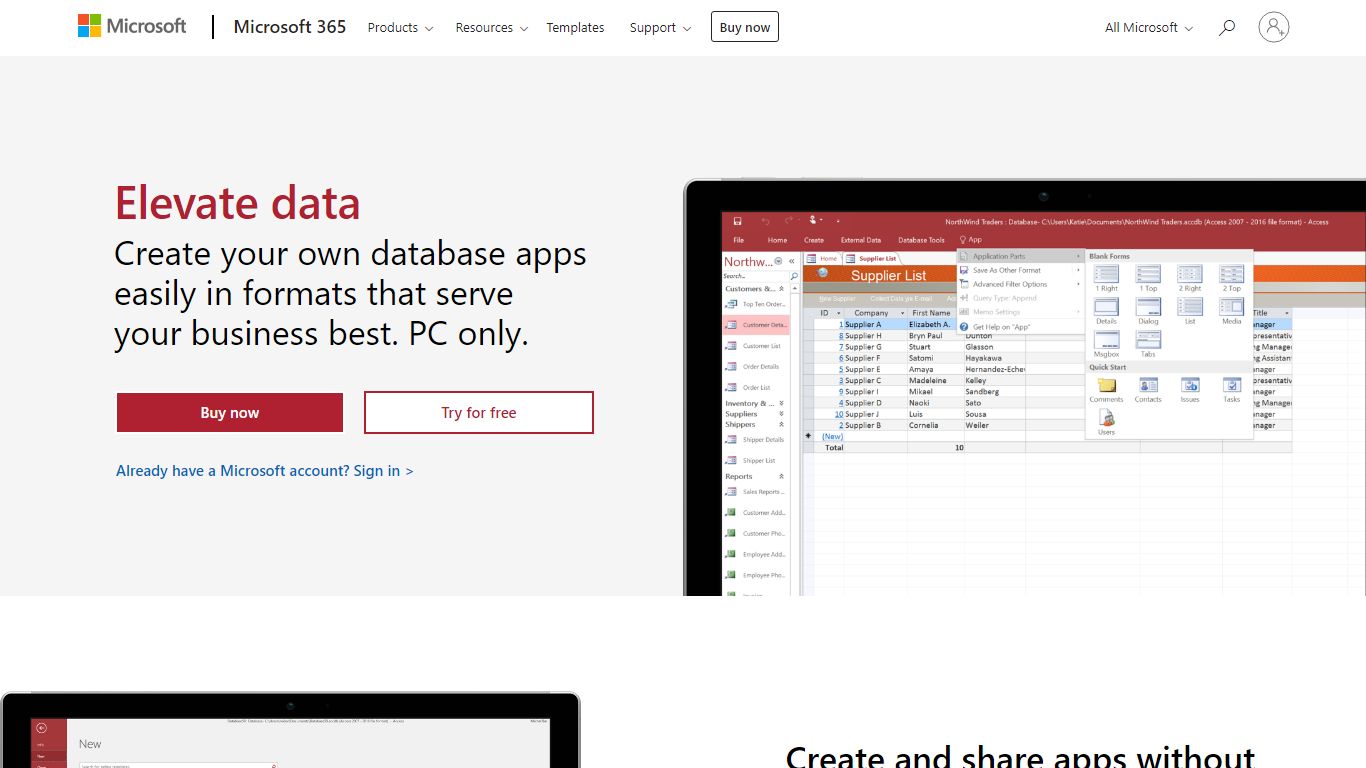This screenshot has width=1366, height=768.
Task: Open the Supplier List document tab
Action: (x=872, y=258)
